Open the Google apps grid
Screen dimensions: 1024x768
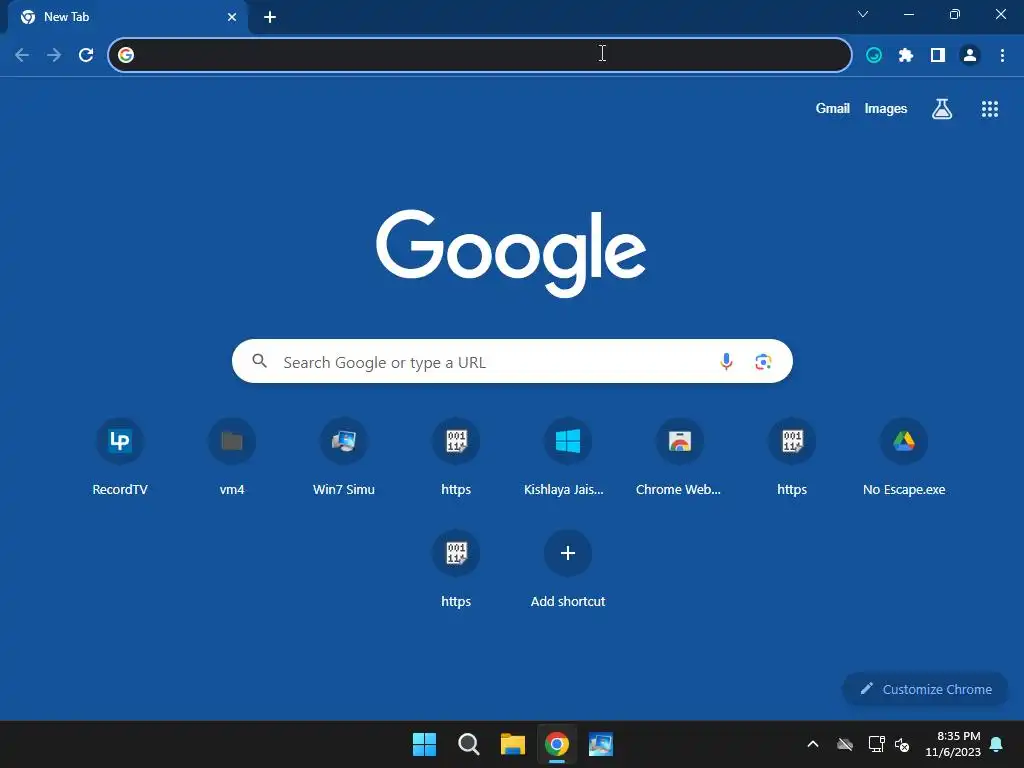coord(989,109)
